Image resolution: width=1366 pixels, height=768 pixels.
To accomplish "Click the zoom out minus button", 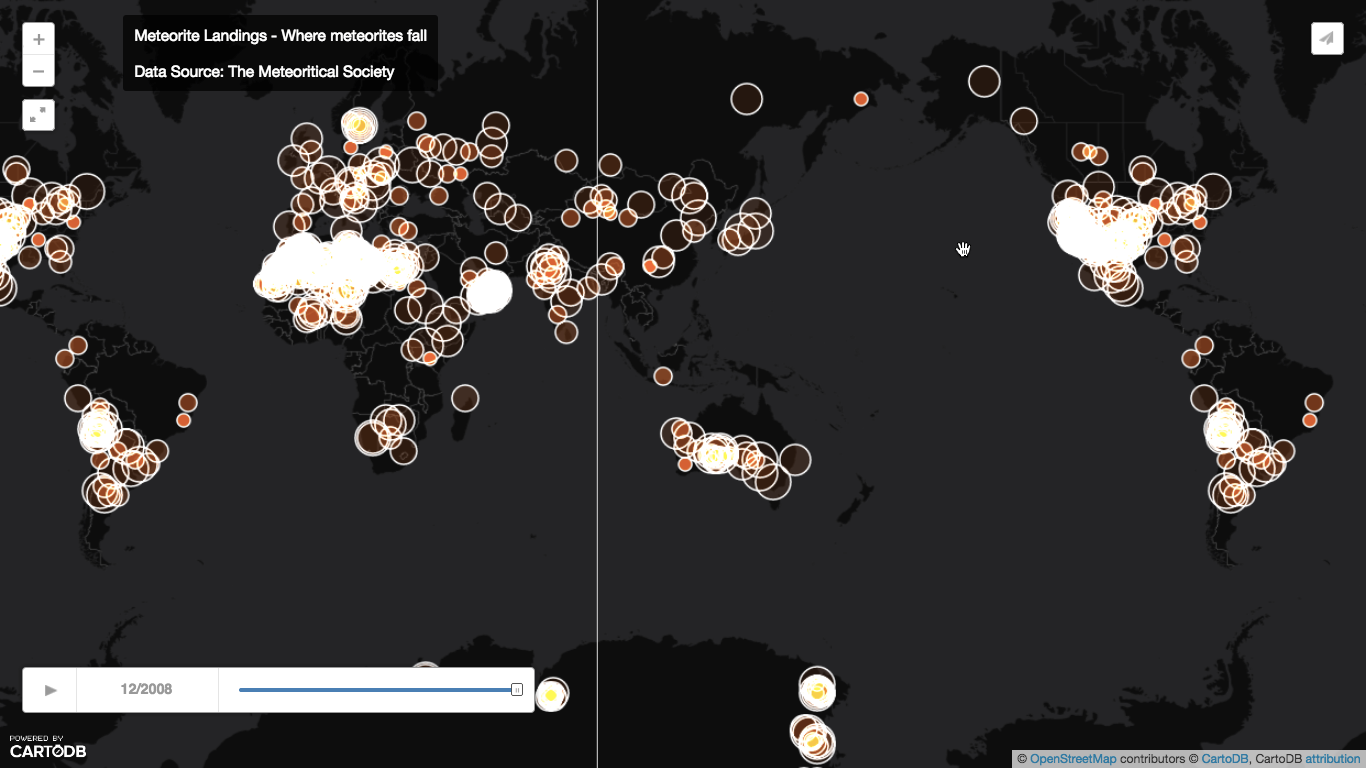I will coord(38,71).
